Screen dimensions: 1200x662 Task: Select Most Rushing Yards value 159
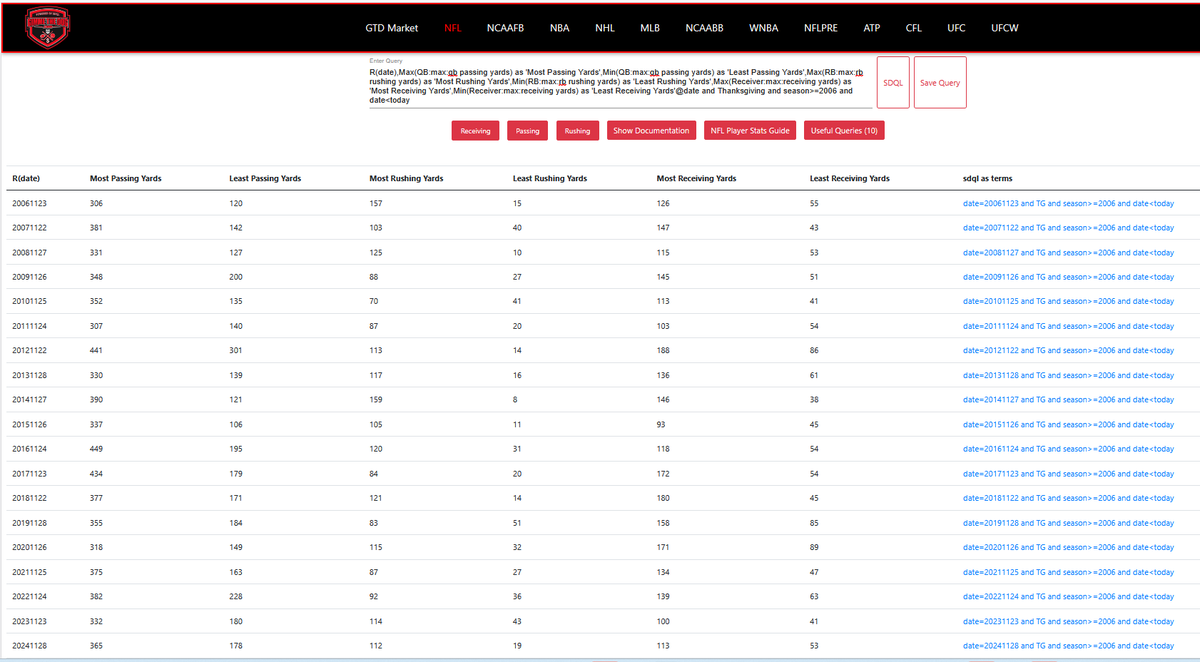pyautogui.click(x=377, y=400)
